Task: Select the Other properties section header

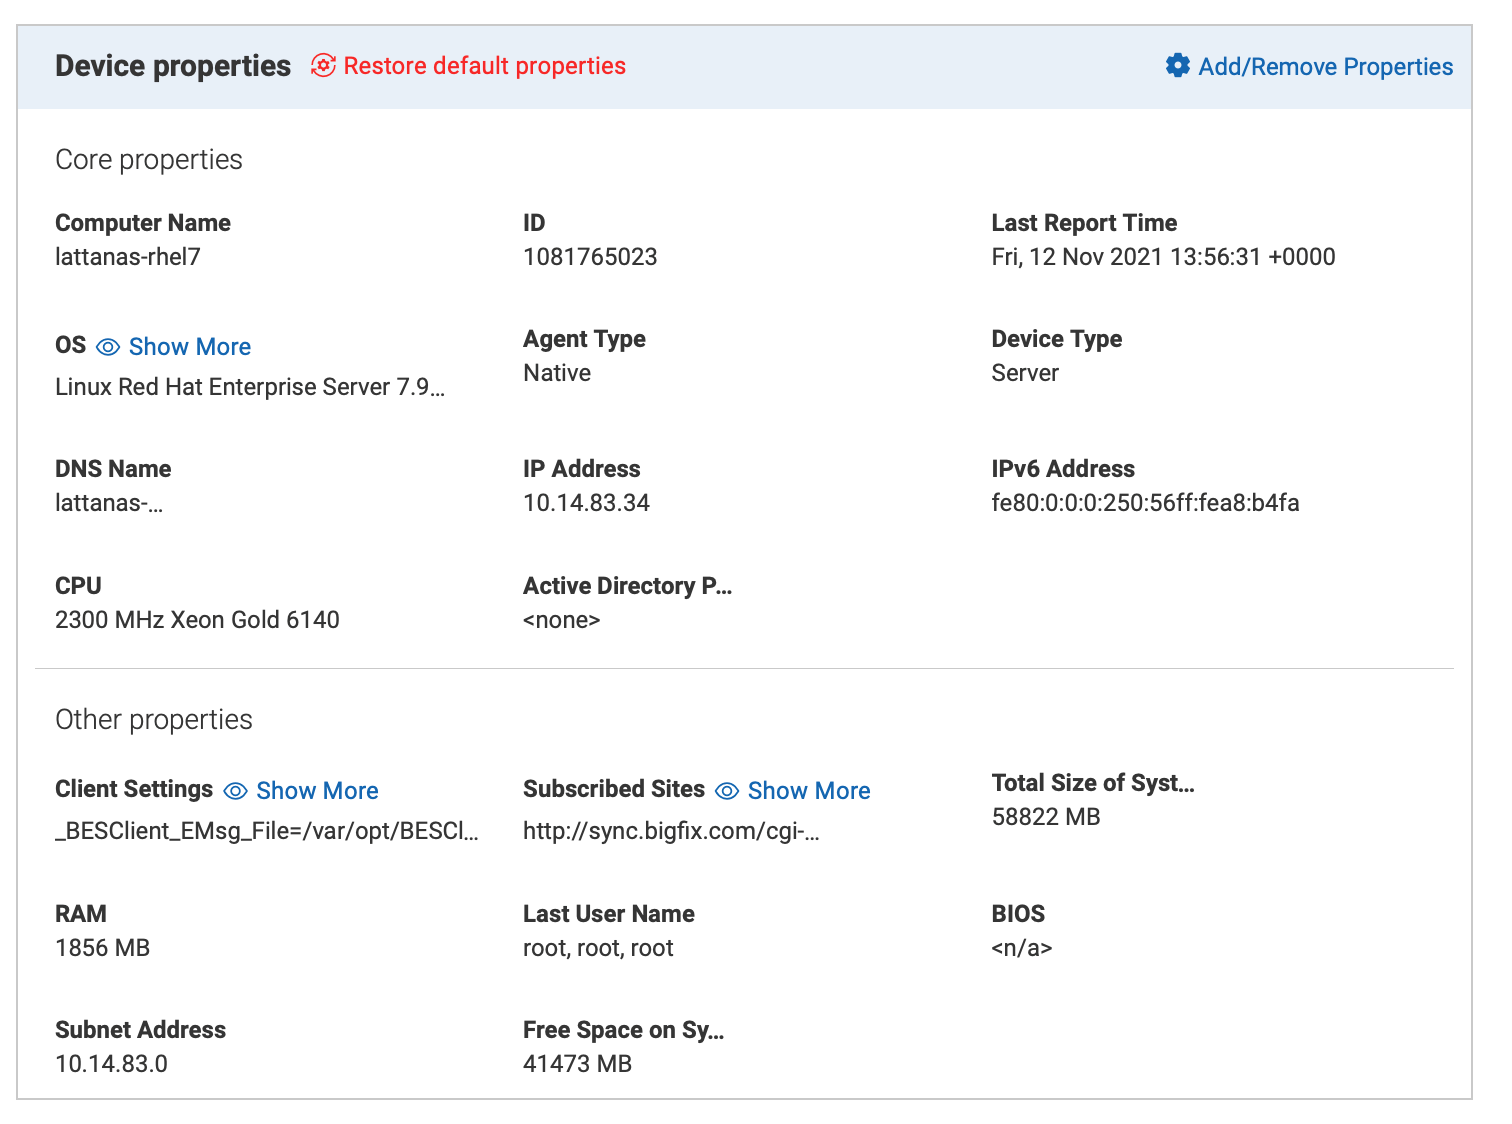Action: coord(154,719)
